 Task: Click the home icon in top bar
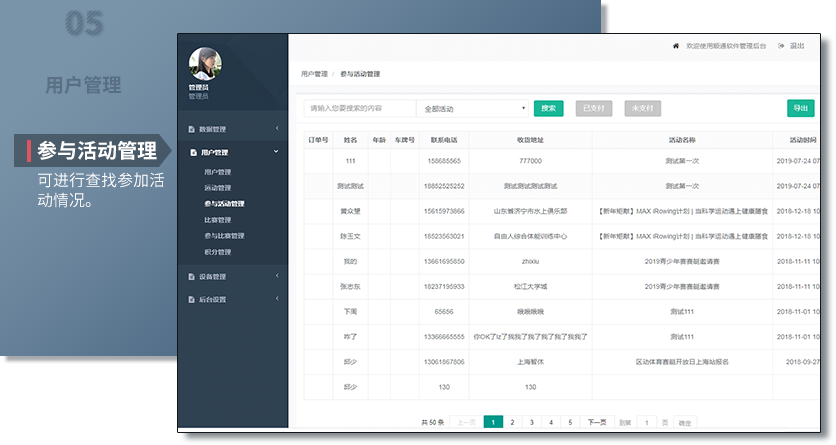(676, 46)
